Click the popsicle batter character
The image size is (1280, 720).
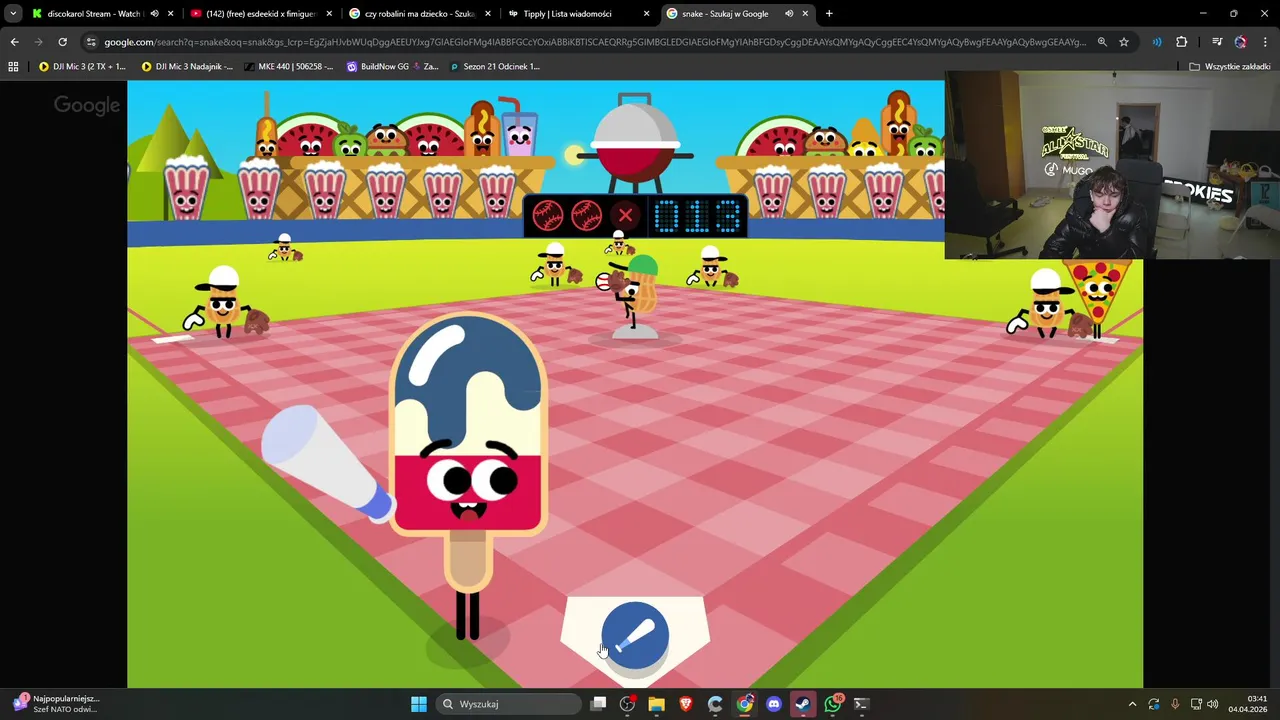[x=468, y=475]
